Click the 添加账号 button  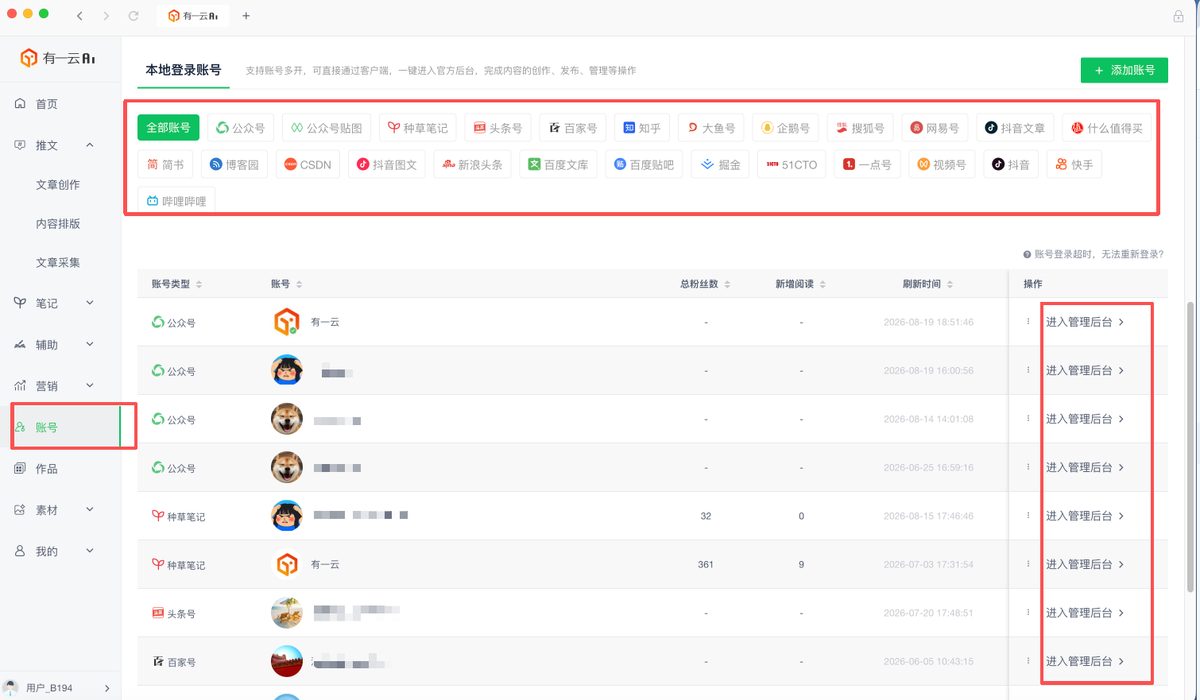point(1124,70)
